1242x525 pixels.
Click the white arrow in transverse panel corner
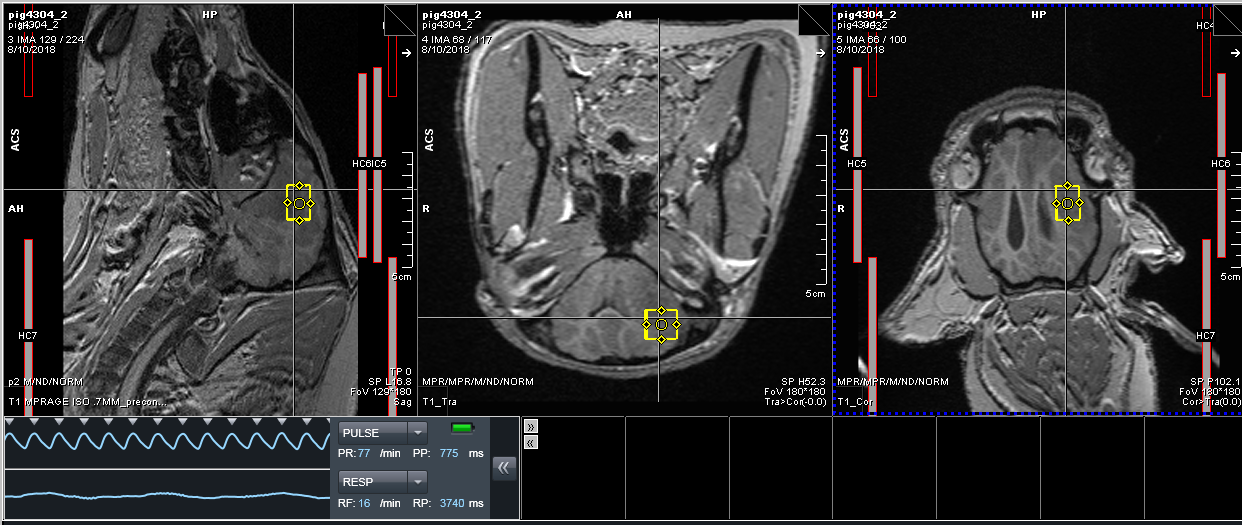pos(820,53)
